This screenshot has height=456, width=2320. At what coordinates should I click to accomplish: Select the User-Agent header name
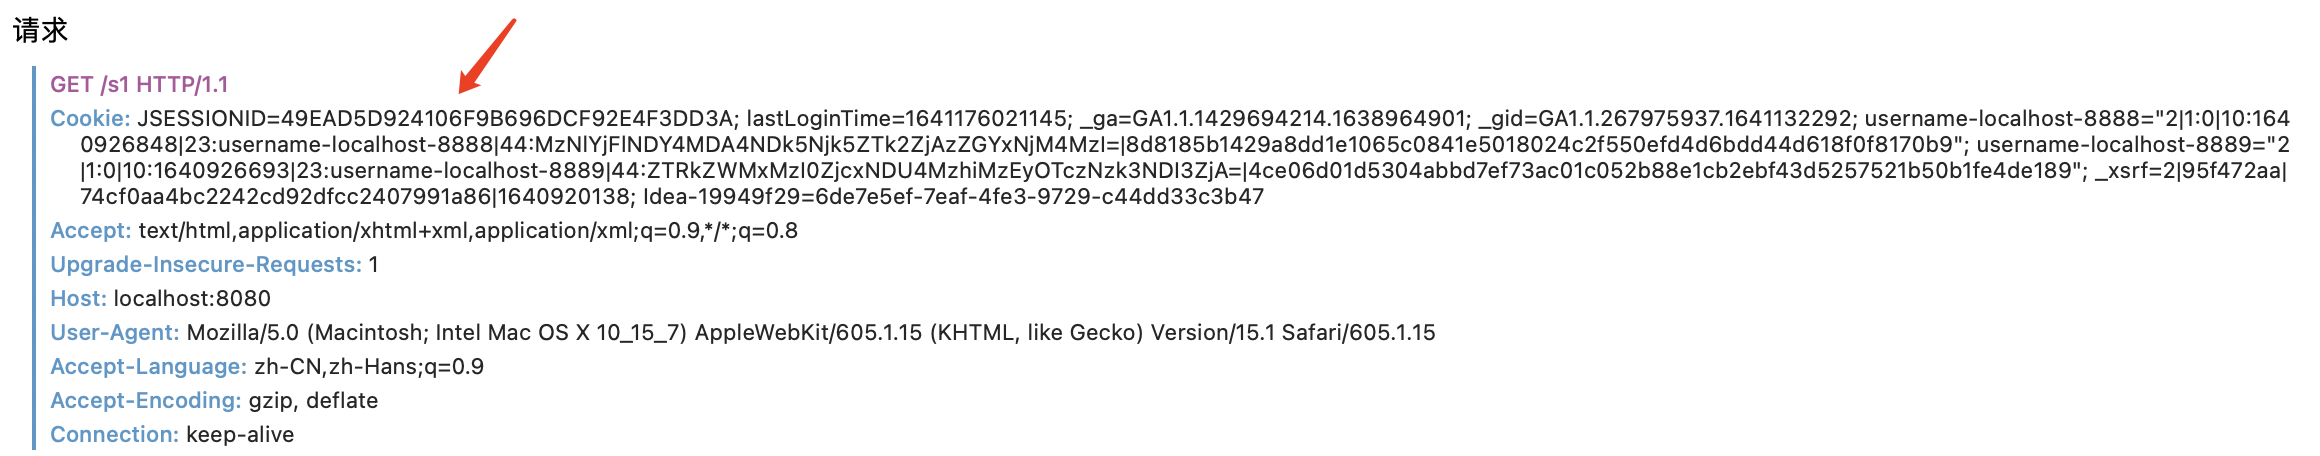pos(114,333)
